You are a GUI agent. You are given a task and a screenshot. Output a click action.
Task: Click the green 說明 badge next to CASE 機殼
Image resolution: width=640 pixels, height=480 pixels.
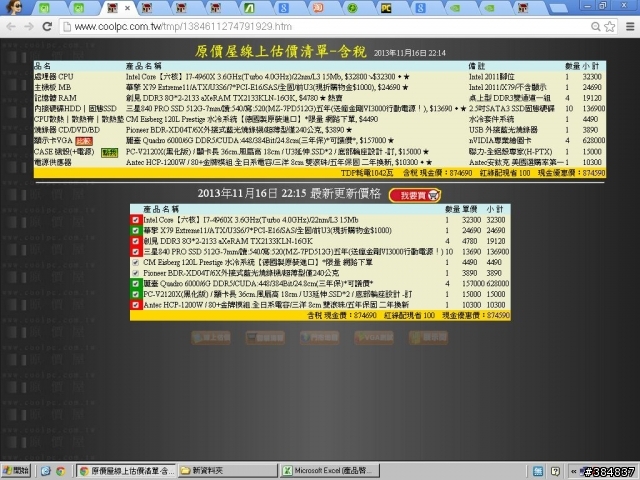tap(109, 152)
